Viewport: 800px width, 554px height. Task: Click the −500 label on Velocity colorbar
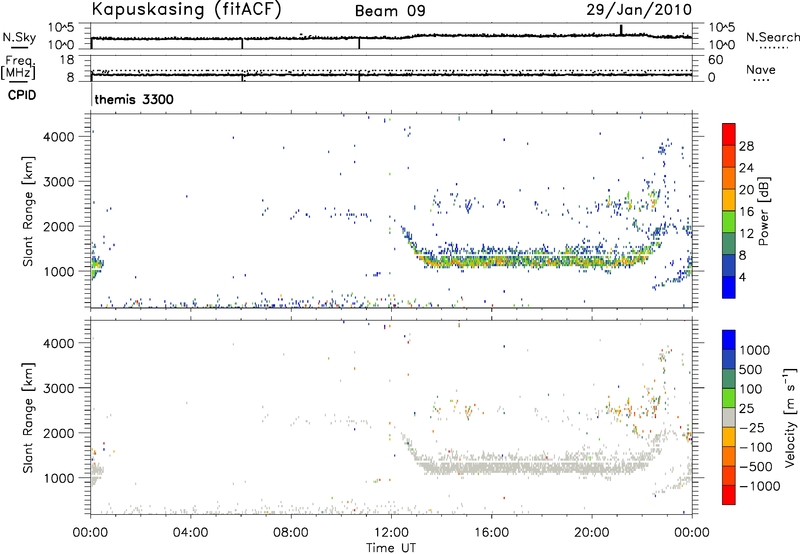click(756, 467)
